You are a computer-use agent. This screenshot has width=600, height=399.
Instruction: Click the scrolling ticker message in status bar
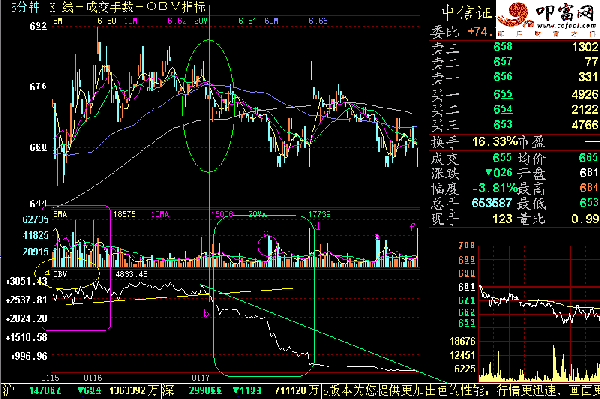click(x=461, y=391)
